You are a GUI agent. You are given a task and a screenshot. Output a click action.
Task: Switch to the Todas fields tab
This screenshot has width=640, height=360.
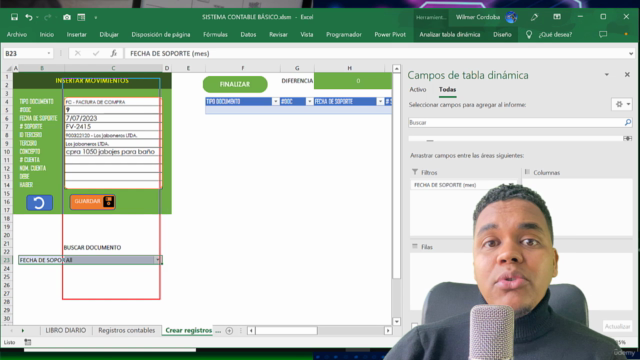point(447,89)
